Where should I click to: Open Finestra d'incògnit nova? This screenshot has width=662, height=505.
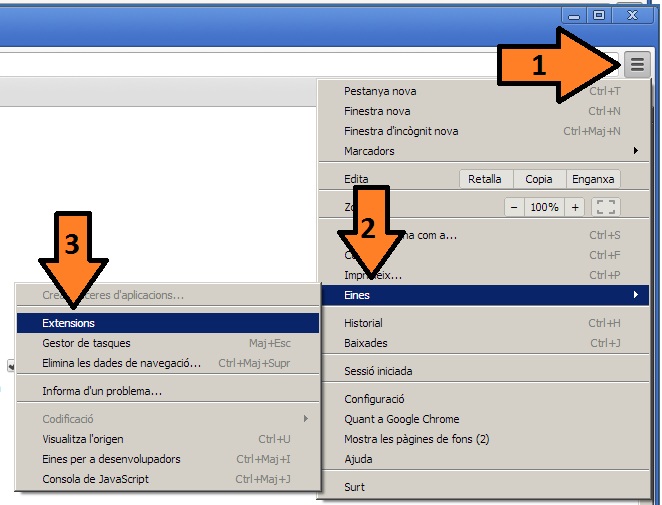coord(484,131)
